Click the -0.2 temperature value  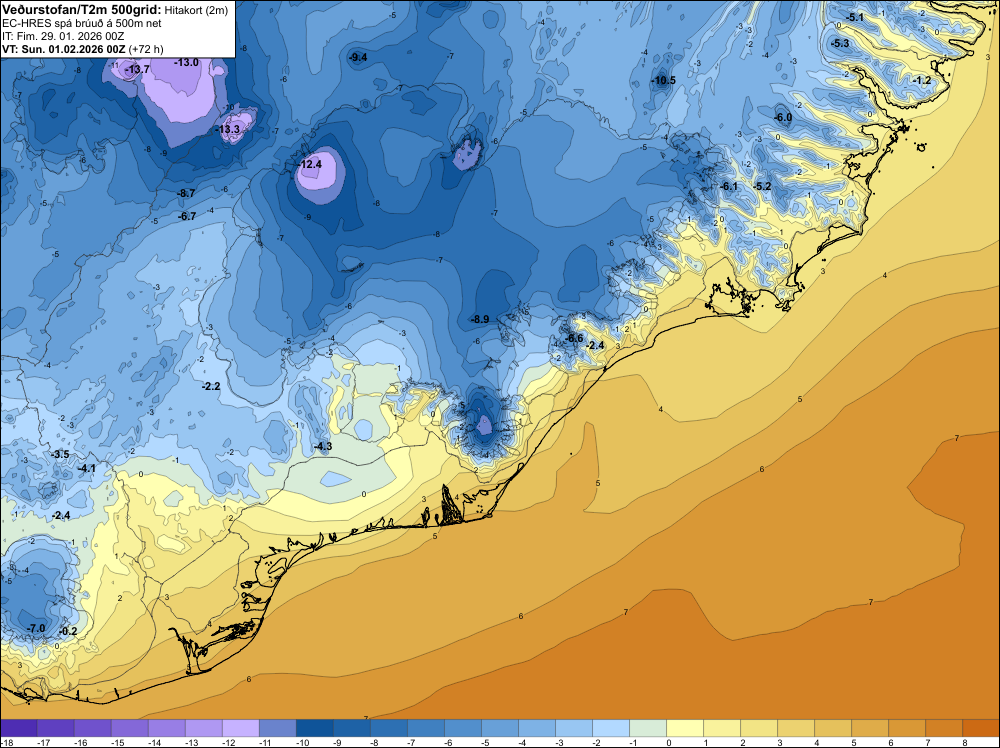[x=68, y=632]
